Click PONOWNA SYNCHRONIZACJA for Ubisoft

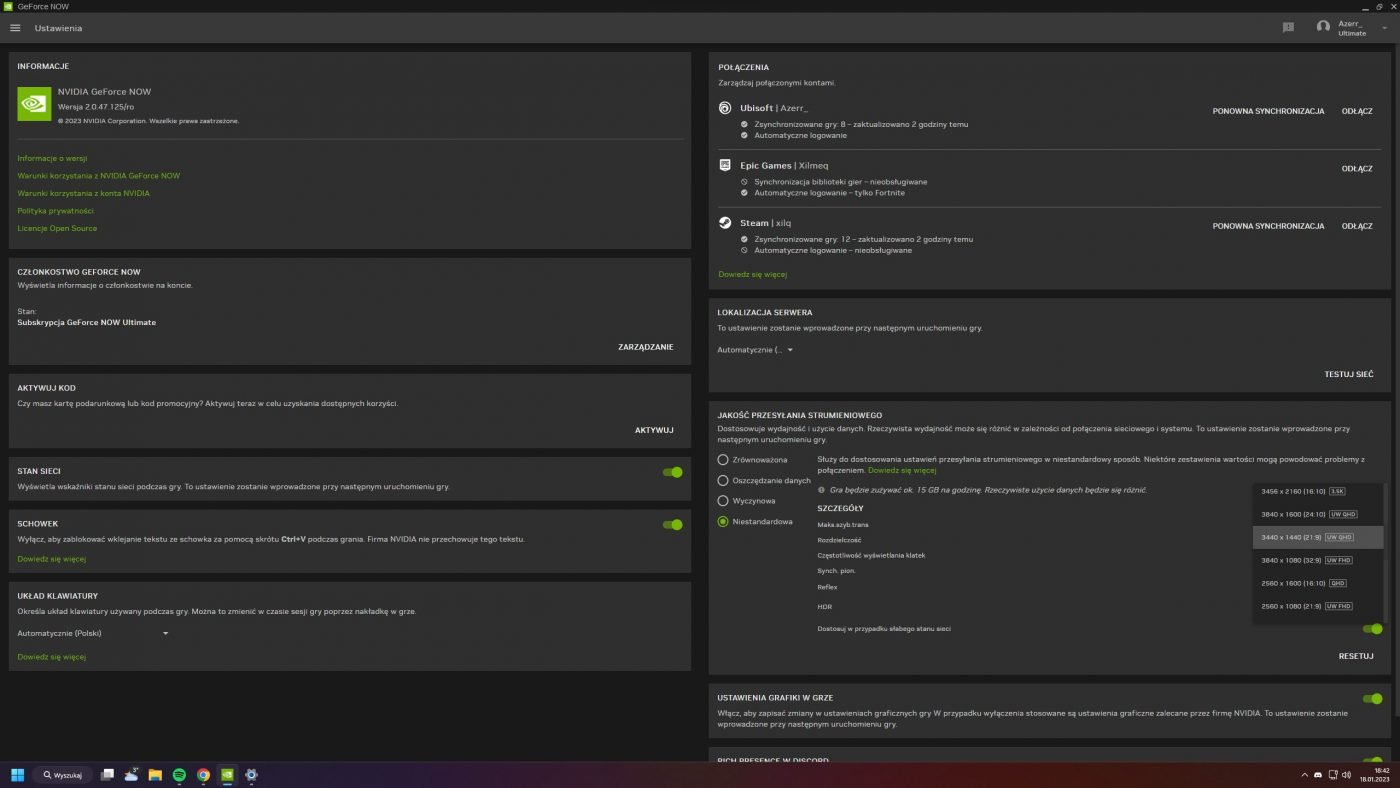(x=1268, y=111)
